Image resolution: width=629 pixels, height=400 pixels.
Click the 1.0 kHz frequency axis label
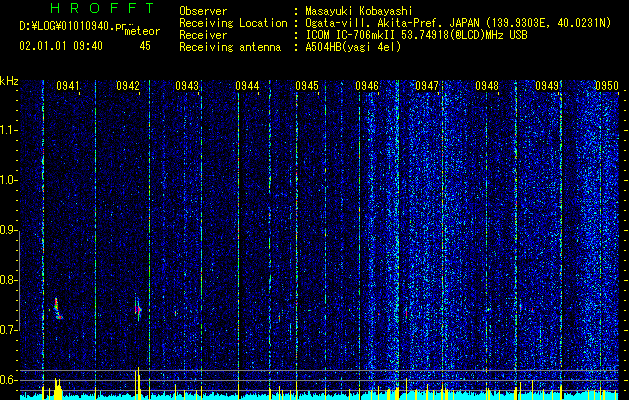[8, 180]
